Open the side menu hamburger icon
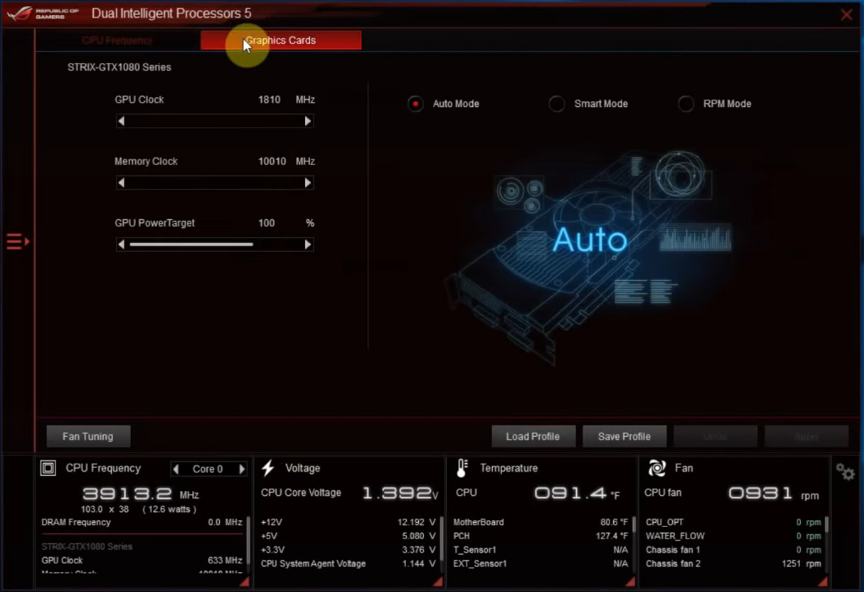 click(18, 241)
